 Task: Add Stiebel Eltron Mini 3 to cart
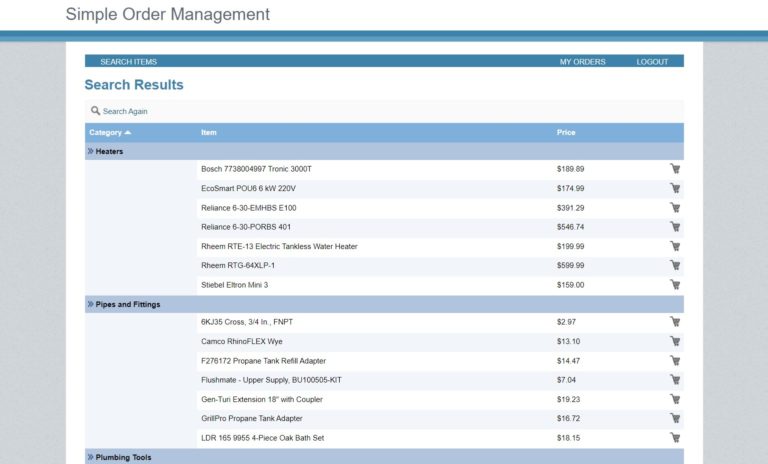675,285
